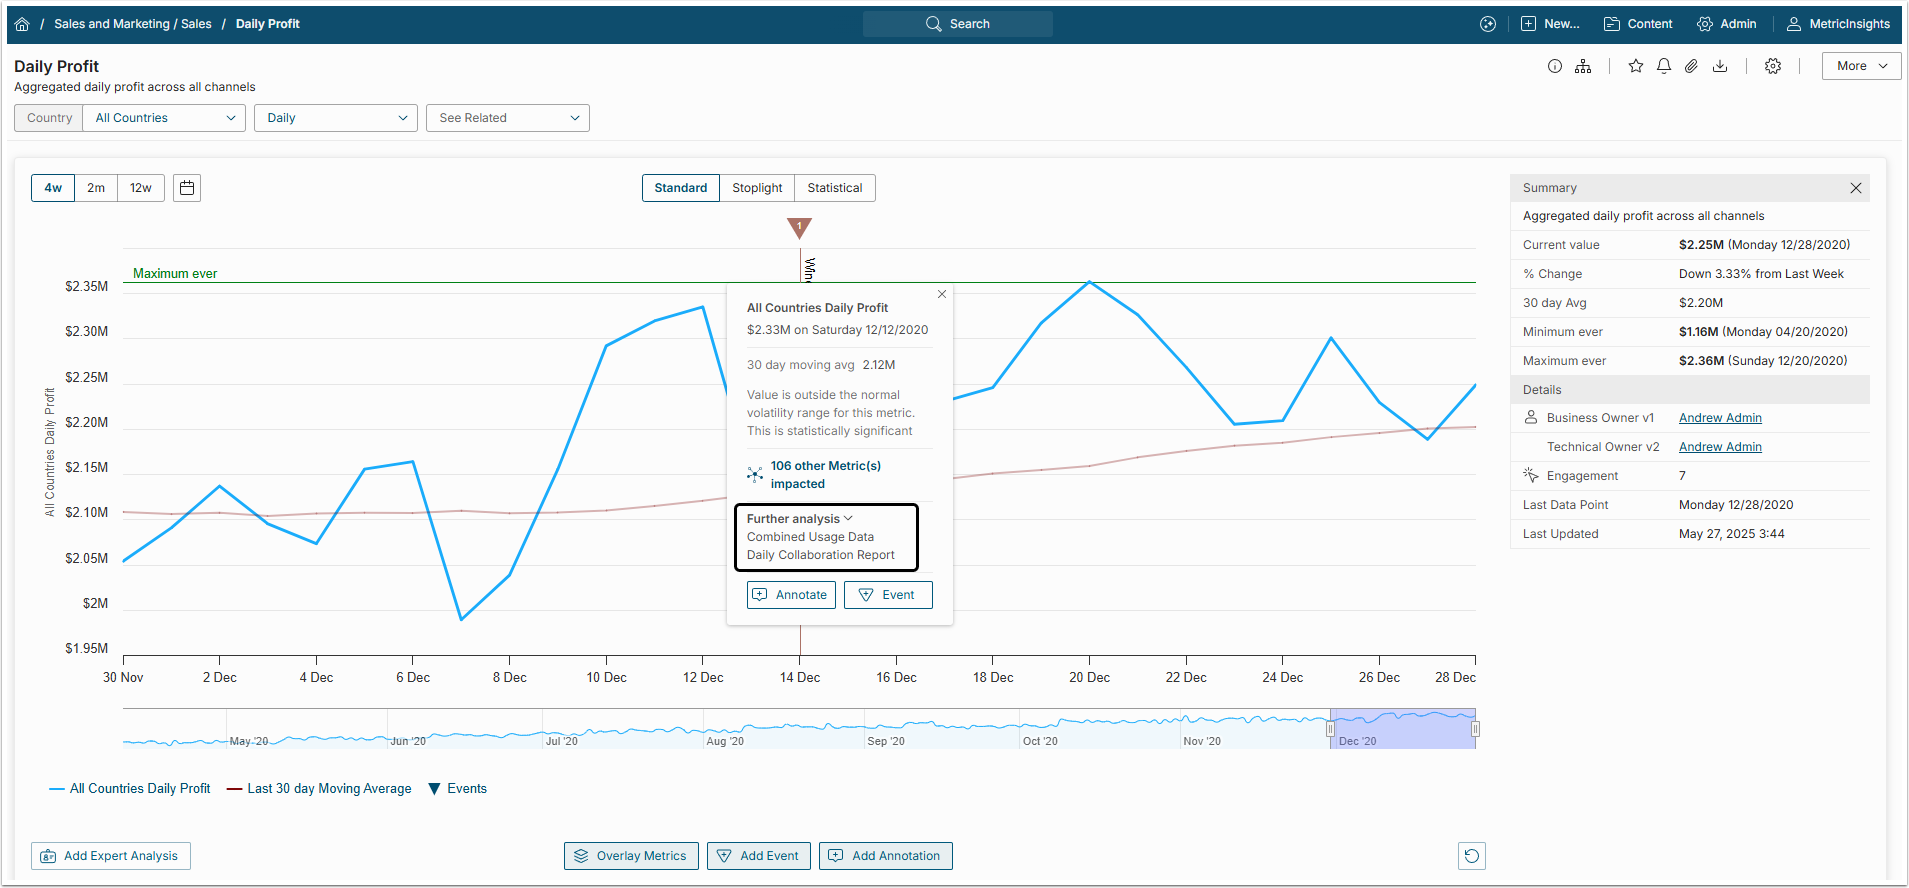Image resolution: width=1909 pixels, height=888 pixels.
Task: Mark Daily Profit as favorite with star
Action: click(1636, 66)
